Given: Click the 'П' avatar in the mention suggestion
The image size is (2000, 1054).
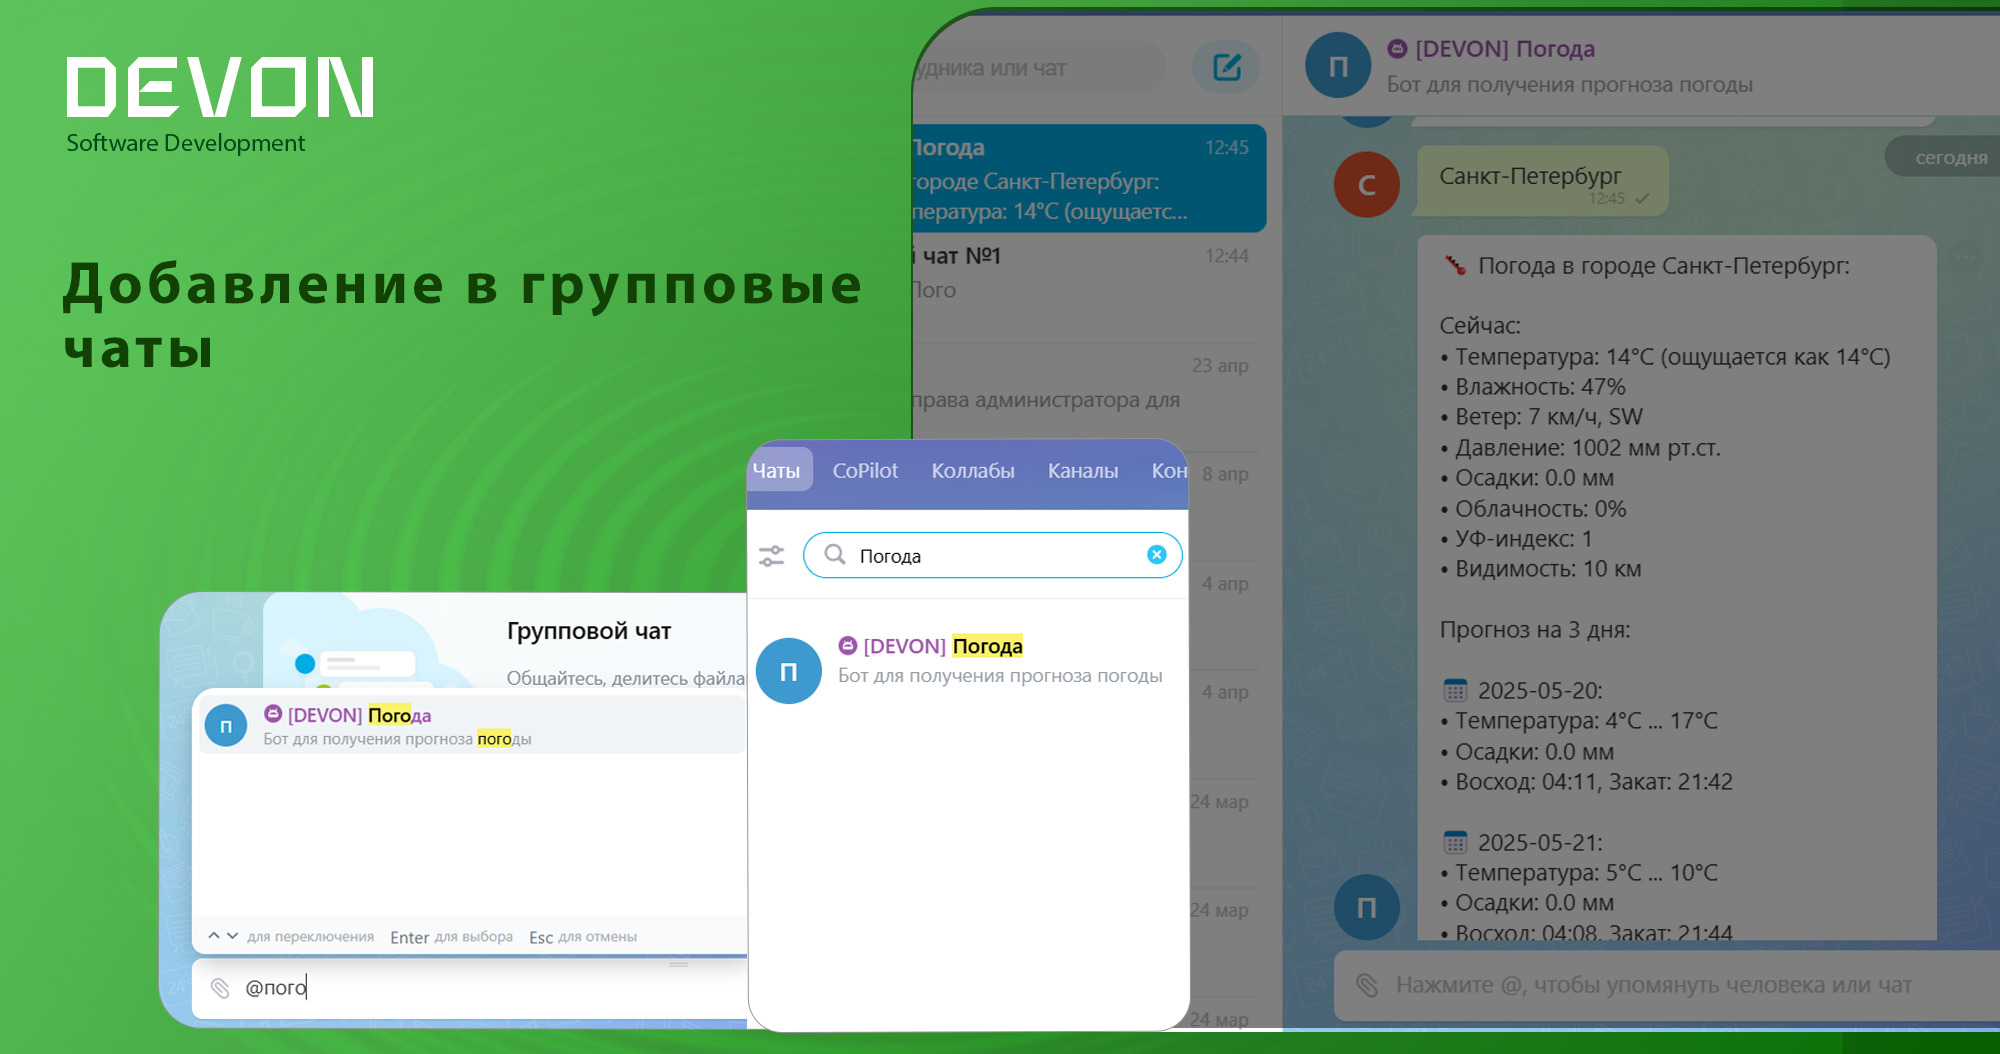Looking at the screenshot, I should [x=225, y=726].
